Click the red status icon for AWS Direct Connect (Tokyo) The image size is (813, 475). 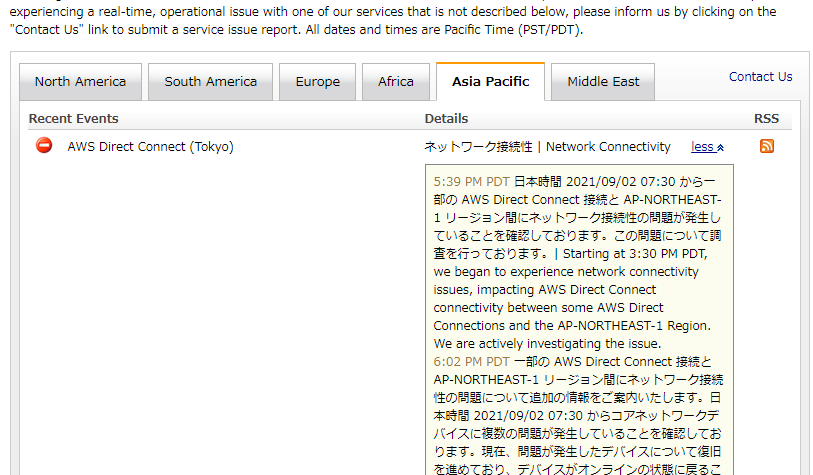coord(44,145)
